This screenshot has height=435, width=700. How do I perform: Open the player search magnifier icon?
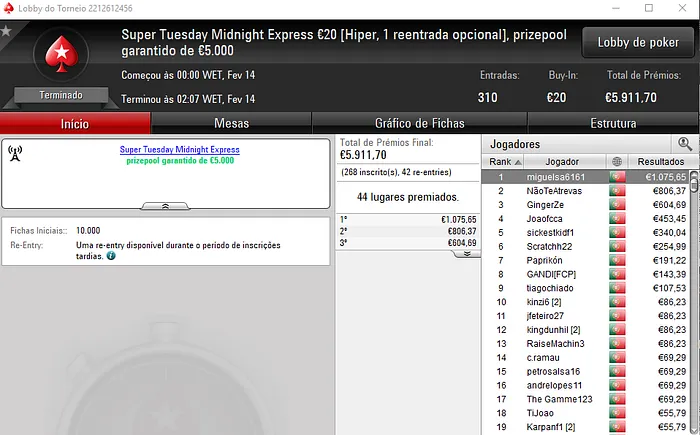(684, 144)
